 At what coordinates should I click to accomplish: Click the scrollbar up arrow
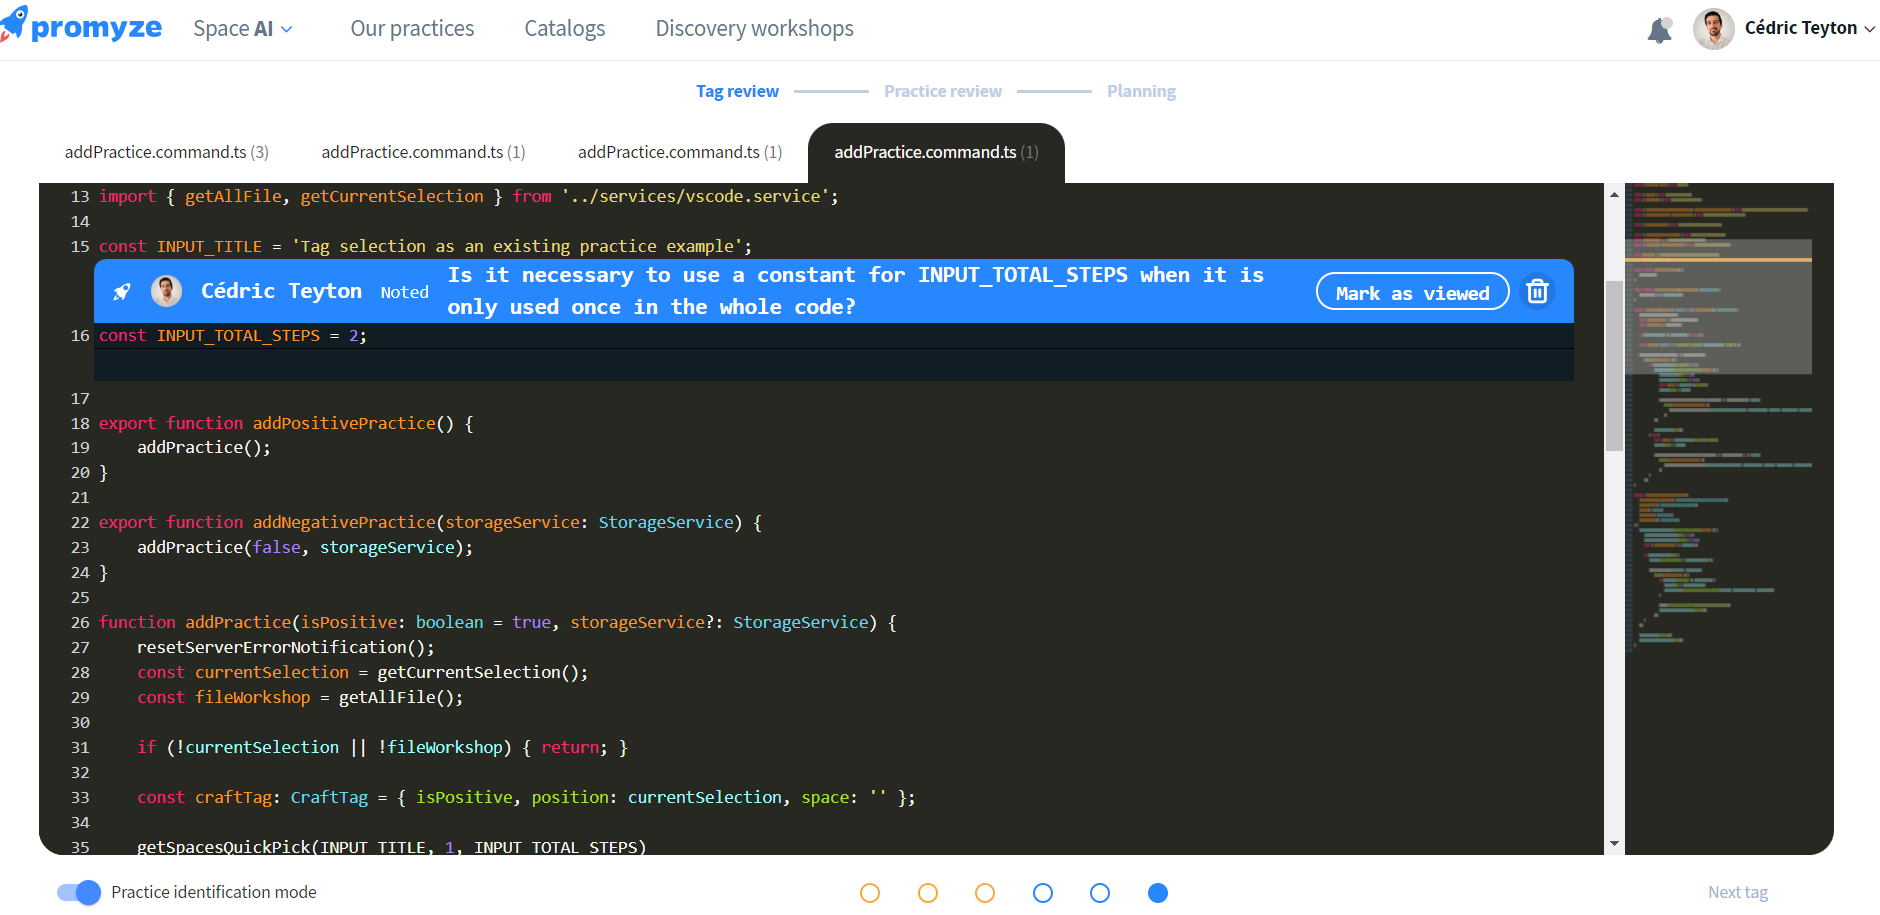(x=1614, y=194)
